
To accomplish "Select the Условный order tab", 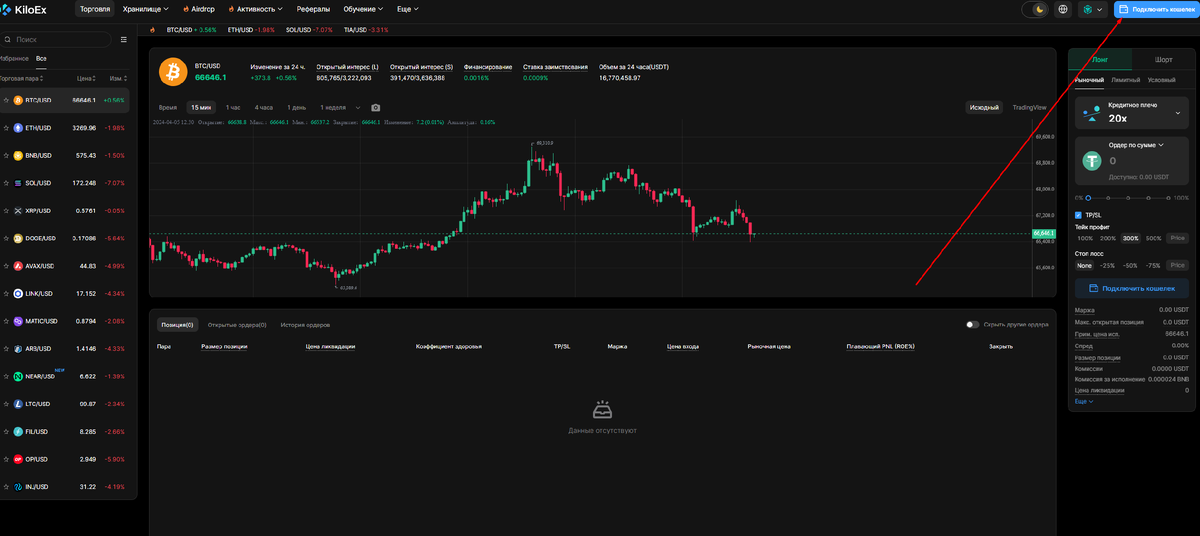I will click(1162, 80).
